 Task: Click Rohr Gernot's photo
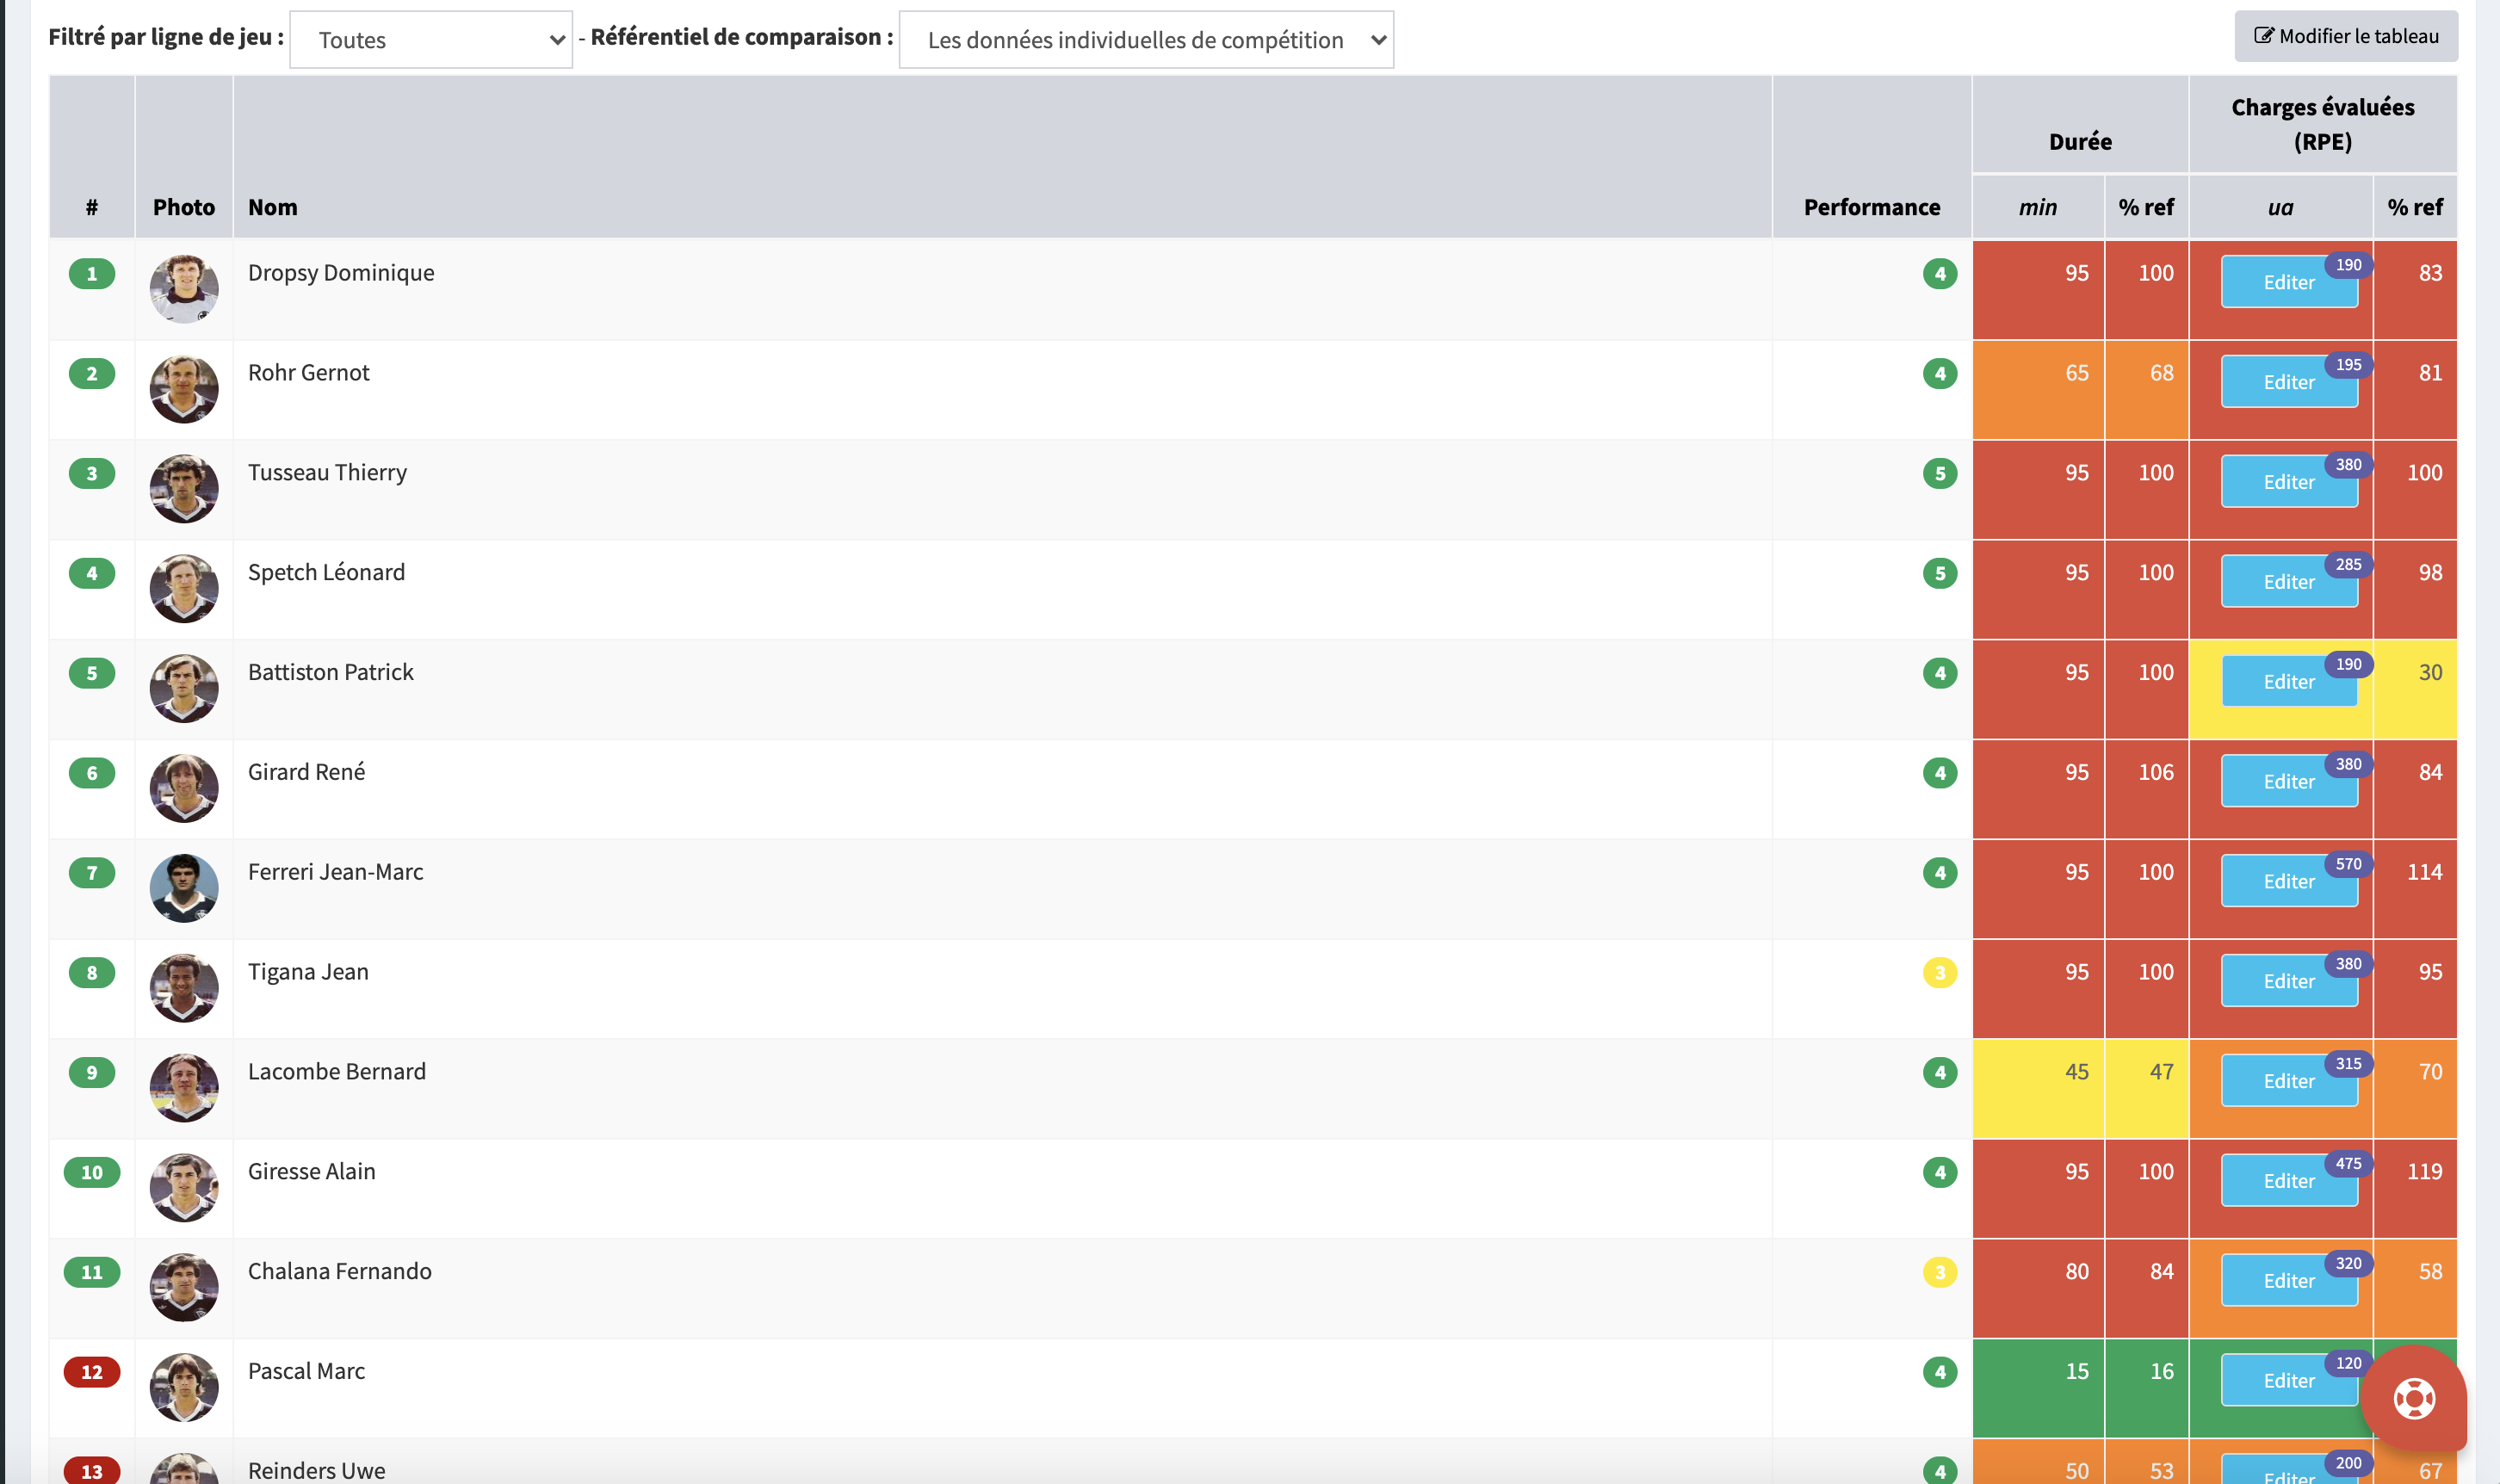(x=184, y=389)
